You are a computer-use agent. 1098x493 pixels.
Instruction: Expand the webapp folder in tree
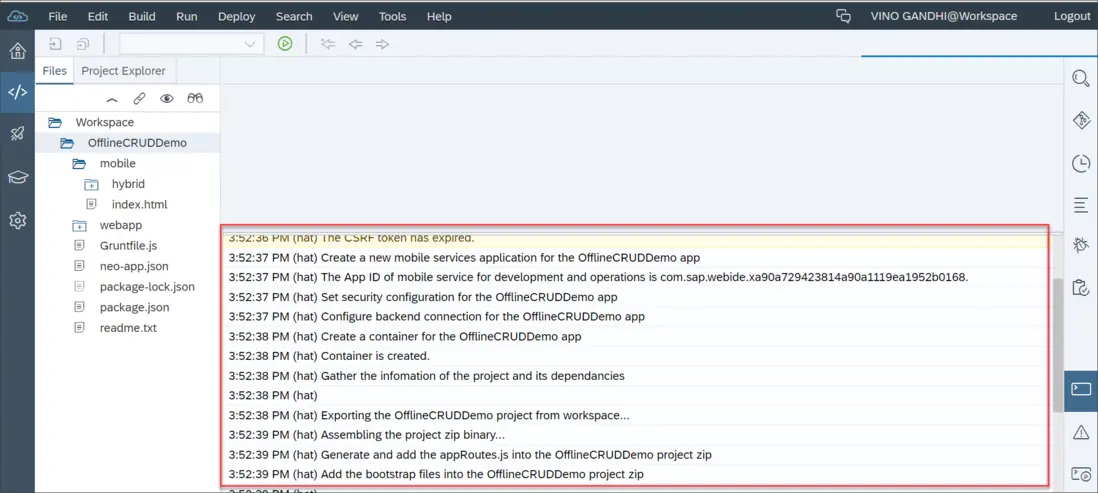[79, 225]
